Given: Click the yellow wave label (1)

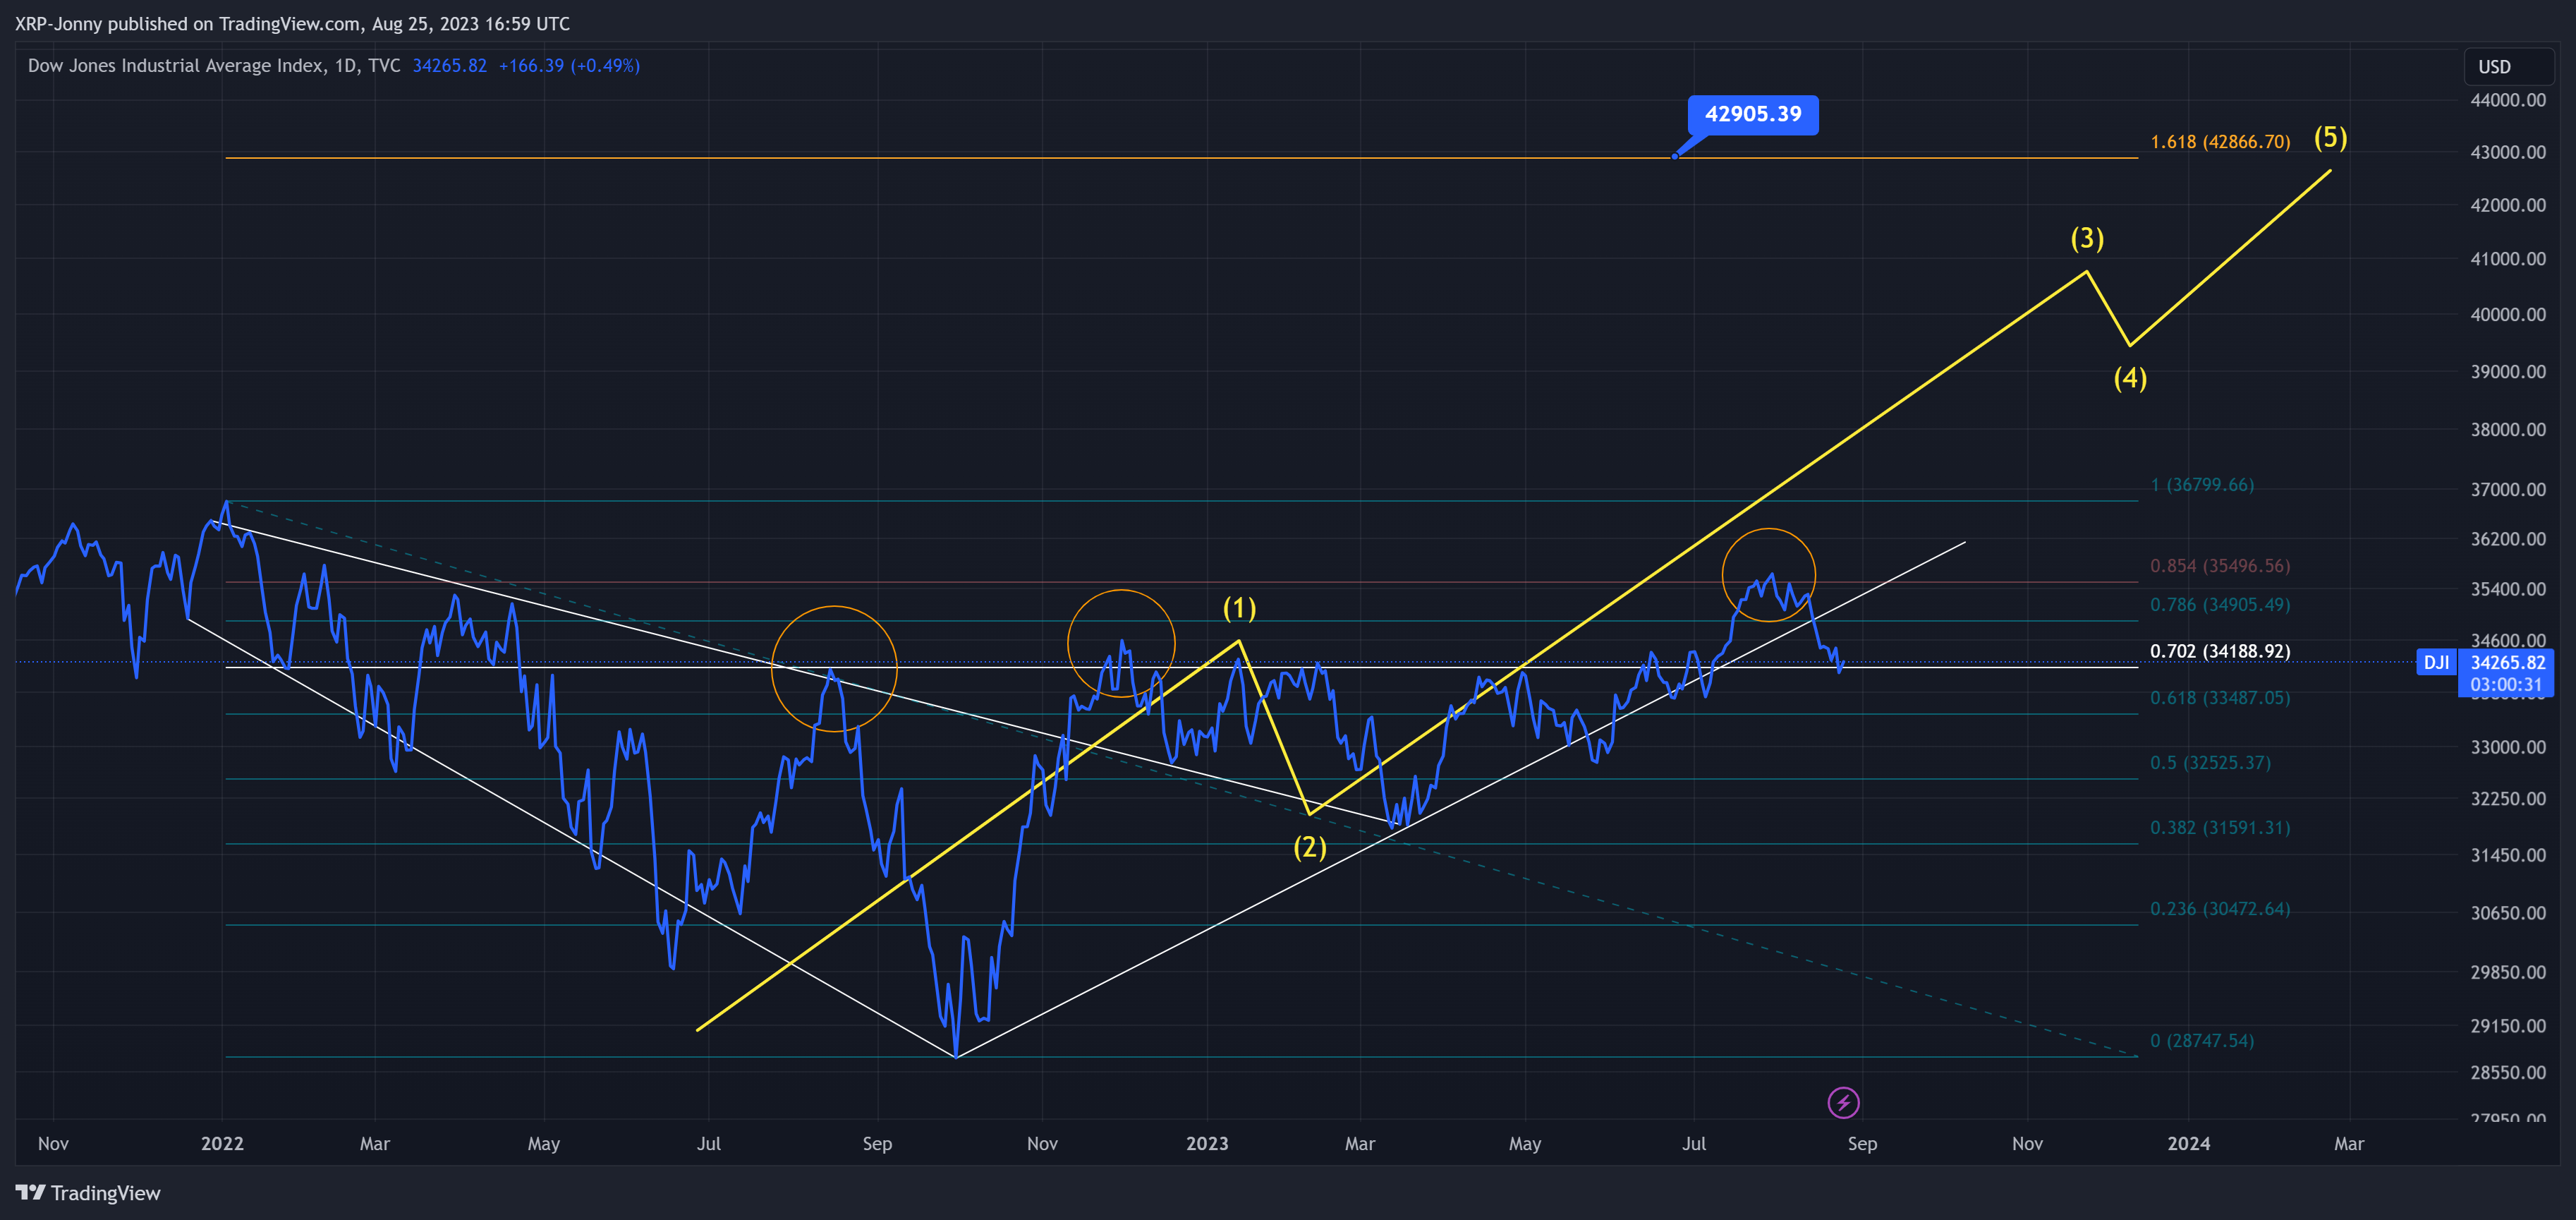Looking at the screenshot, I should [x=1239, y=608].
